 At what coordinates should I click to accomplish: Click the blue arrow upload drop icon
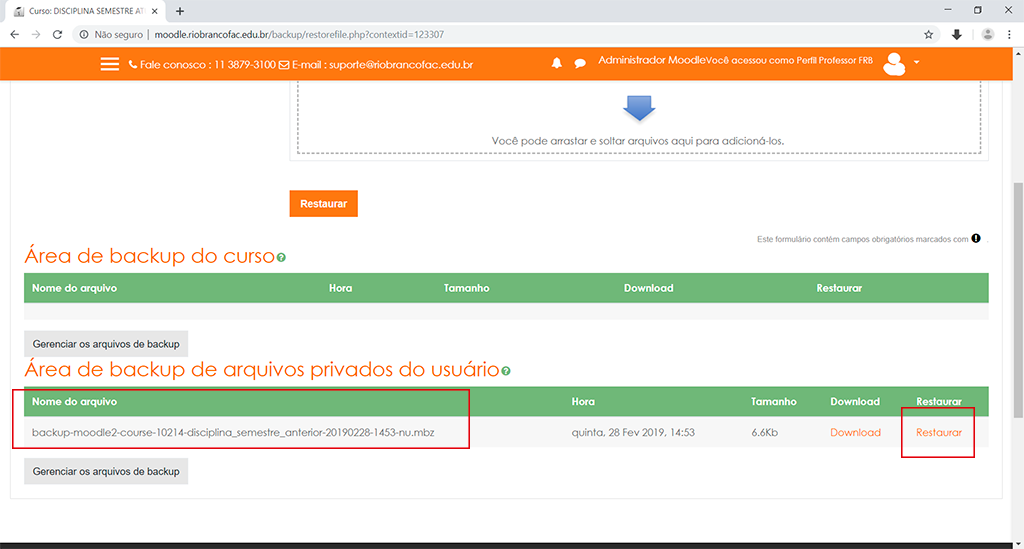pyautogui.click(x=639, y=108)
